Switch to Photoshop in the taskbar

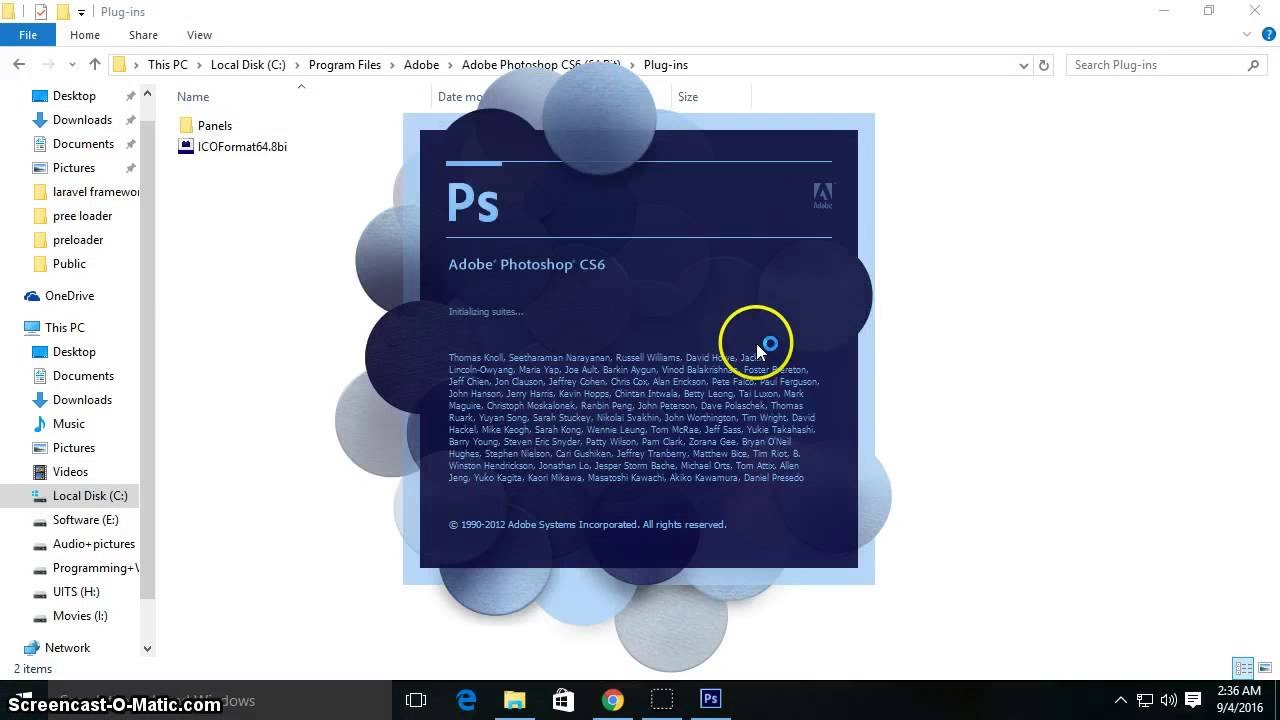click(710, 700)
